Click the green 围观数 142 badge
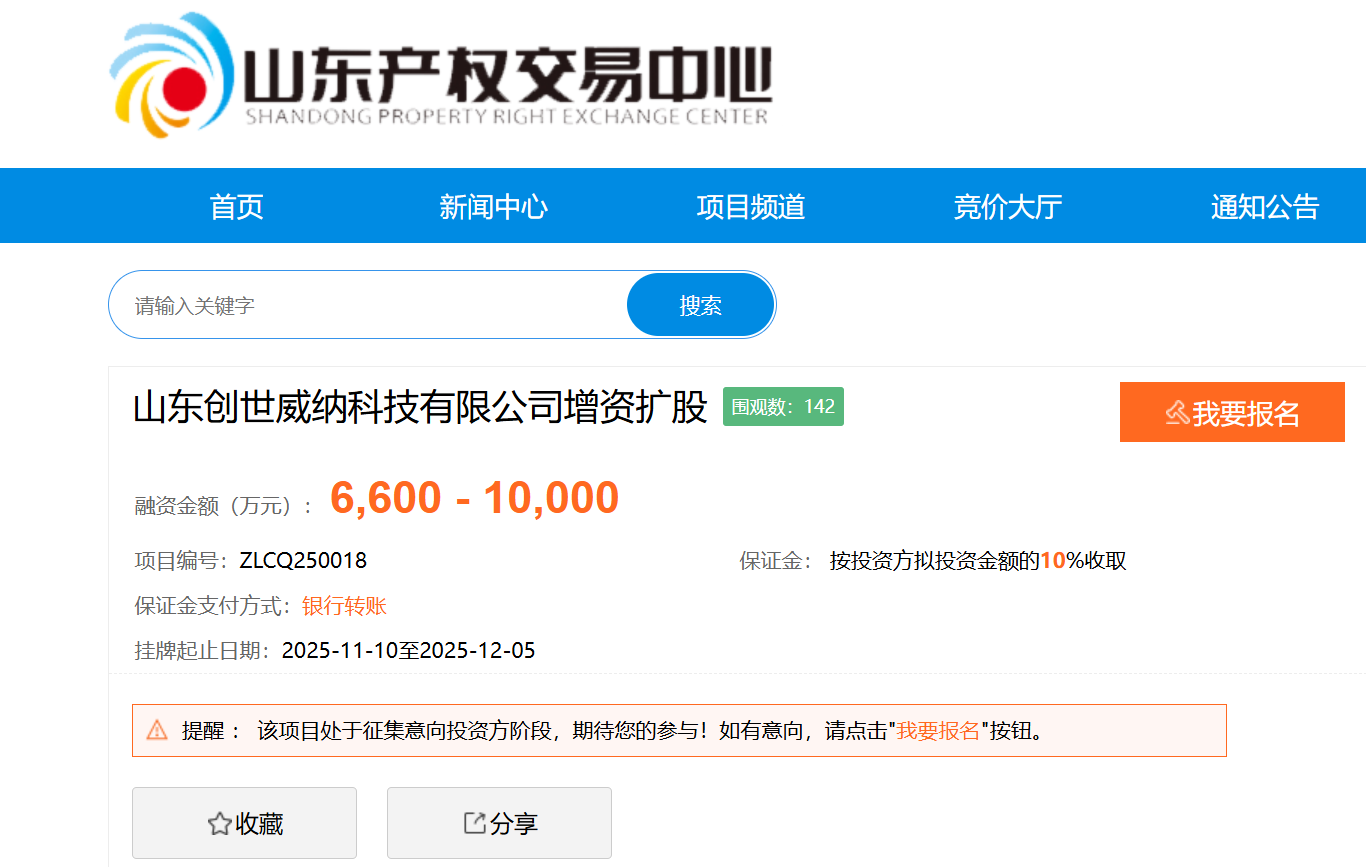 (x=783, y=407)
